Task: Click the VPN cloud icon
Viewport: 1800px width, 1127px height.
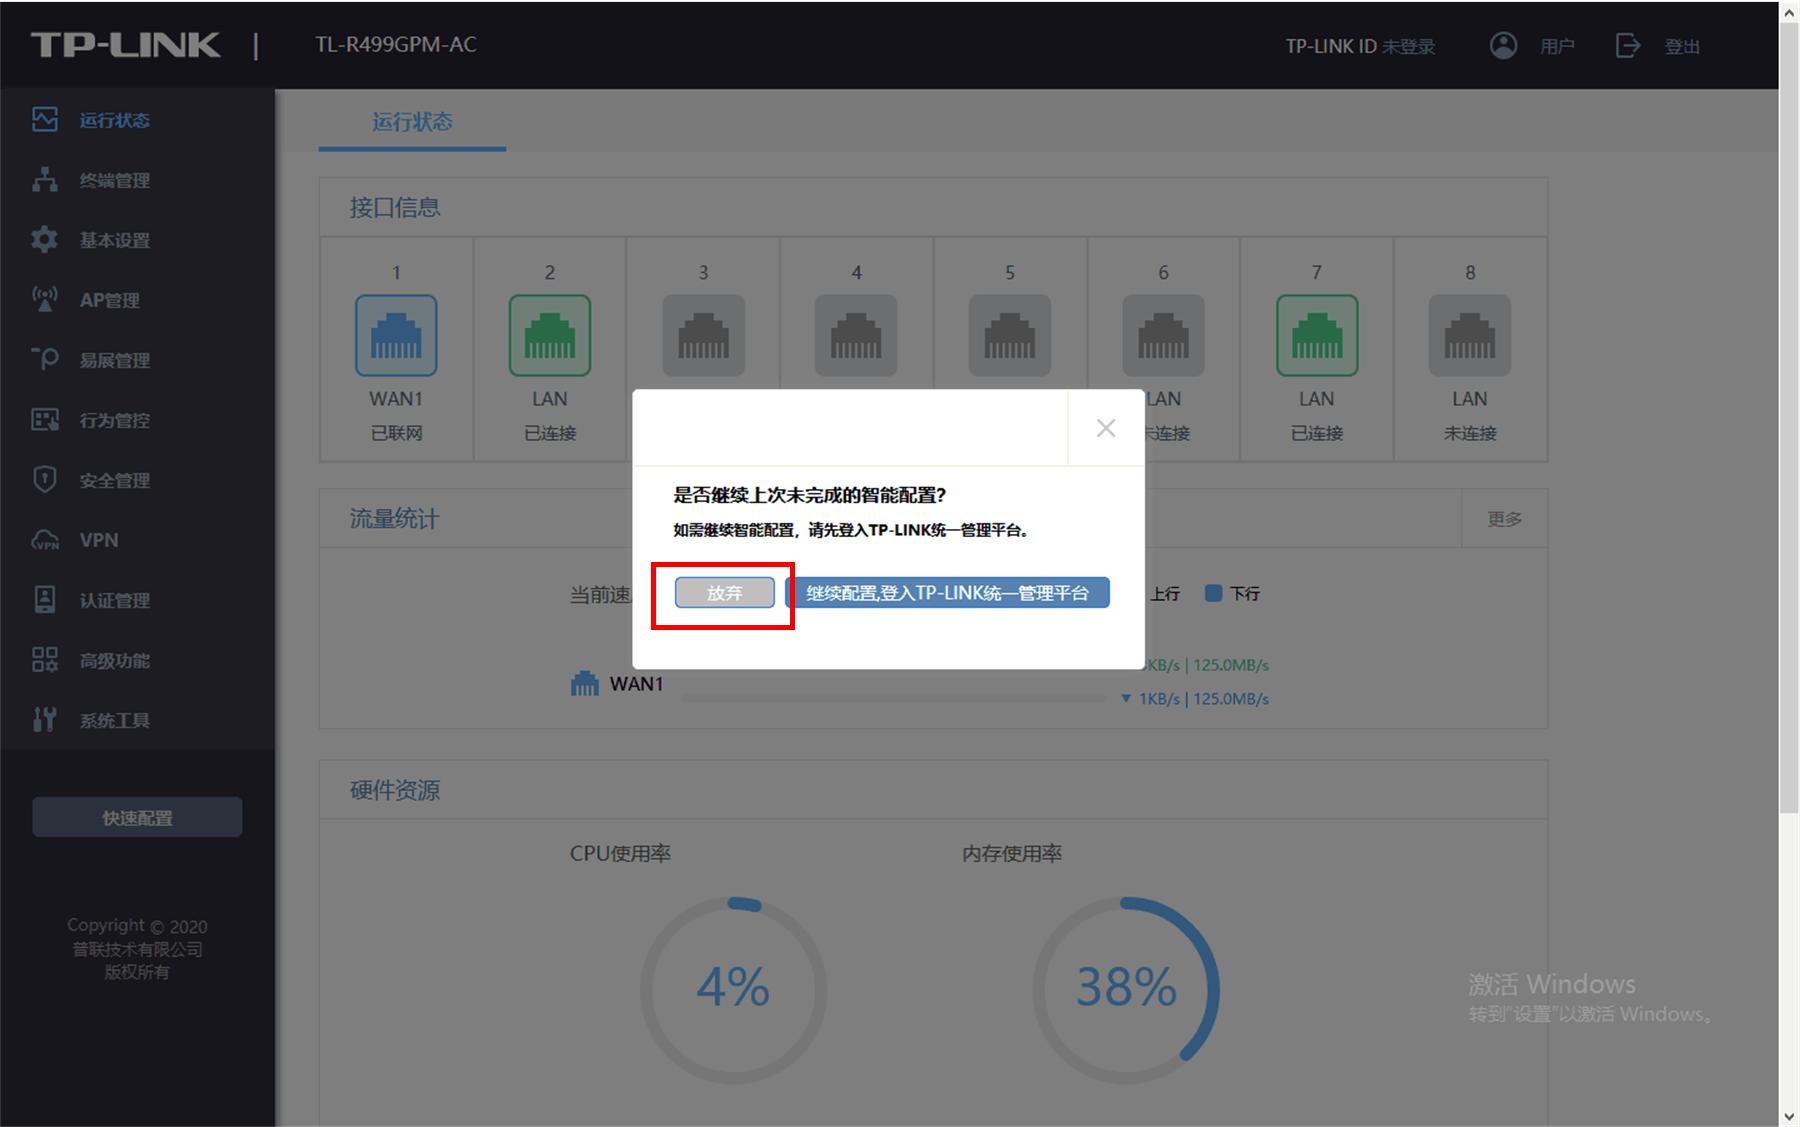Action: pos(44,540)
